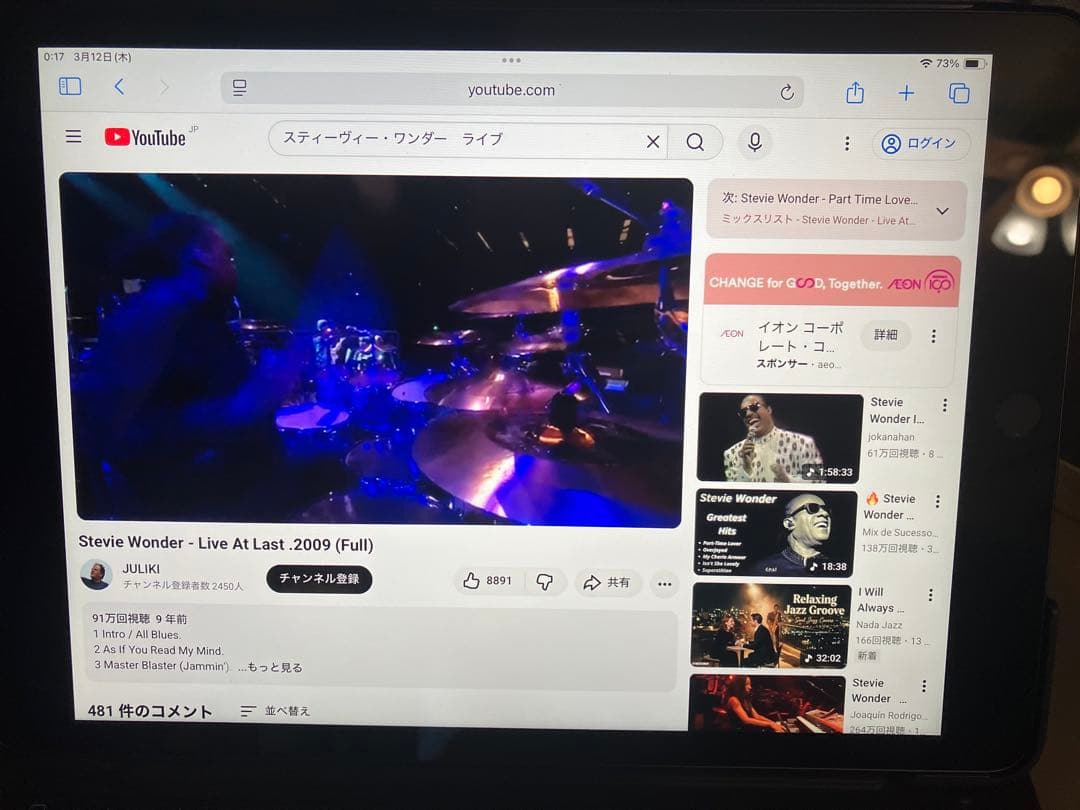Tap the main video player
This screenshot has height=810, width=1080.
click(378, 351)
